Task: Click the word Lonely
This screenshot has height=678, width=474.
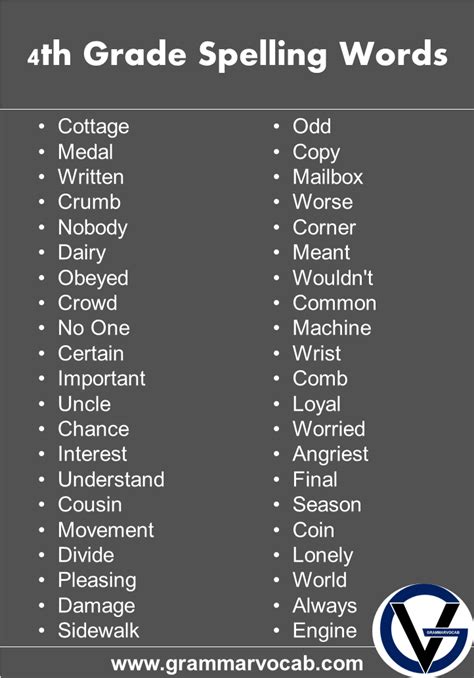Action: pyautogui.click(x=323, y=556)
